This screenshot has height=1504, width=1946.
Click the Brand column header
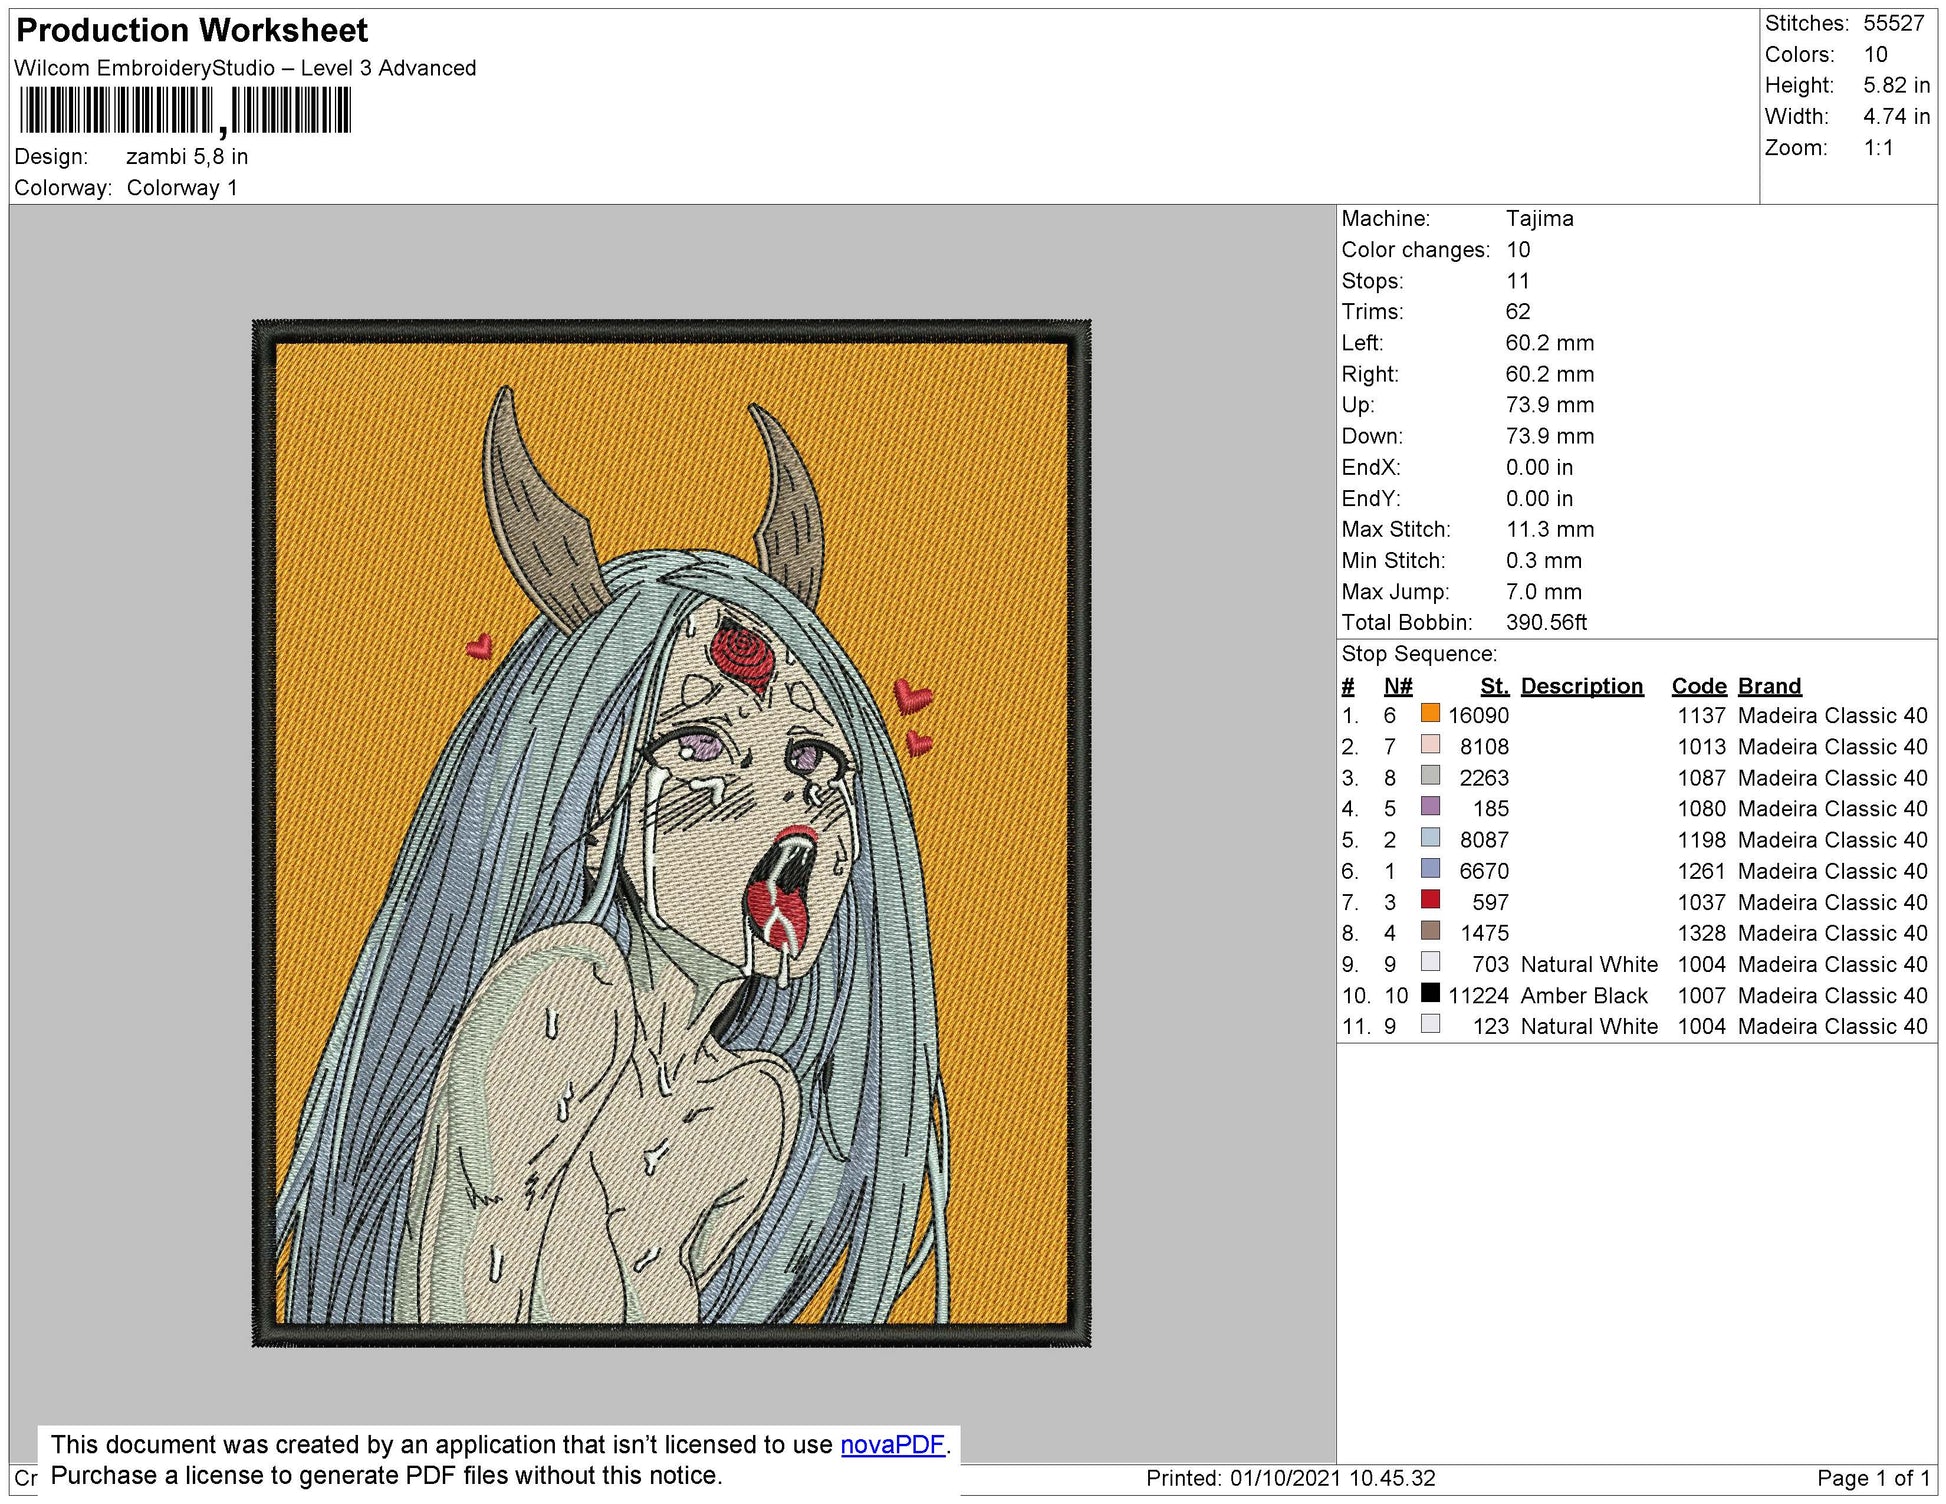[1769, 686]
